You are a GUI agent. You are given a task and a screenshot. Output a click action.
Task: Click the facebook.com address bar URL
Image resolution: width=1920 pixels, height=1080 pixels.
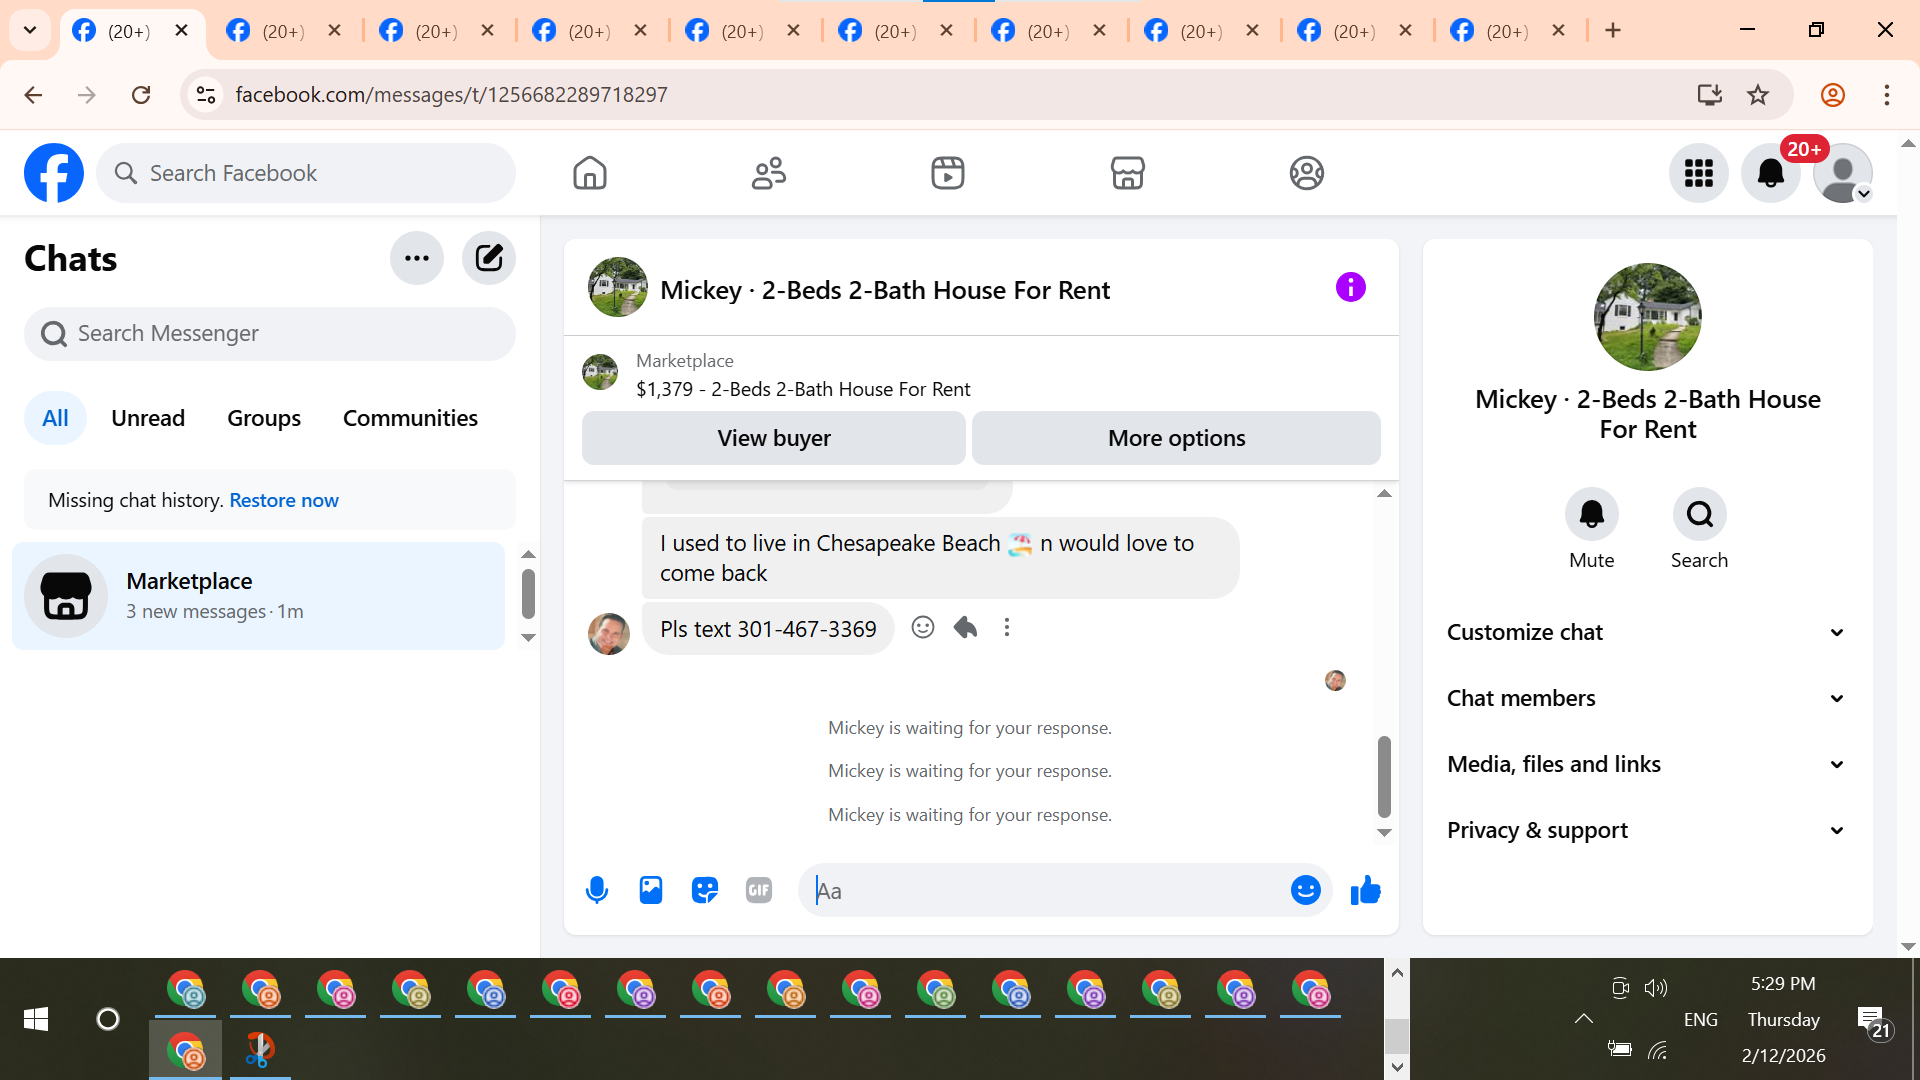pyautogui.click(x=451, y=95)
